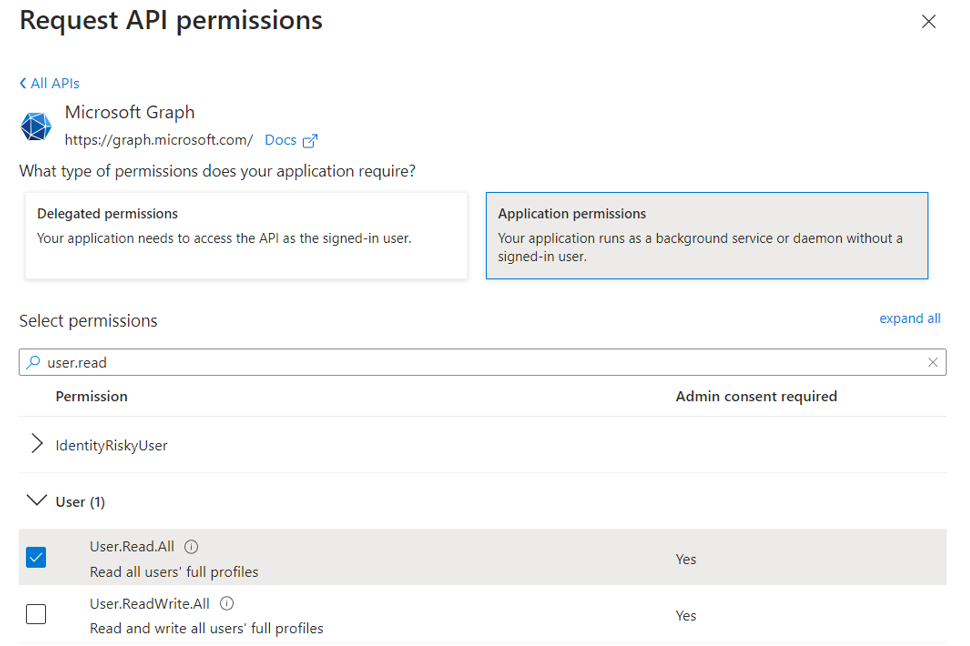The height and width of the screenshot is (646, 970).
Task: Click the Microsoft Graph logo icon
Action: 36,127
